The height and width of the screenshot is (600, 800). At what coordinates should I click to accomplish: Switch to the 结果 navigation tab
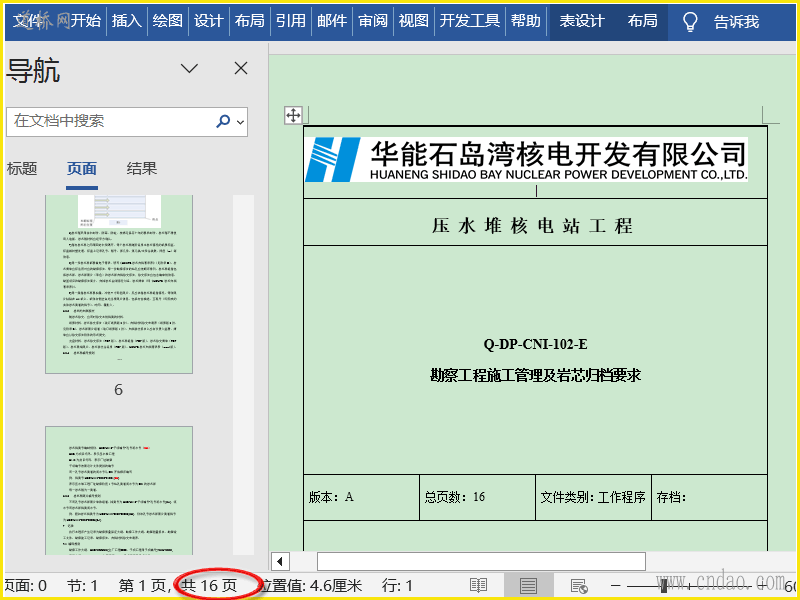(x=141, y=168)
